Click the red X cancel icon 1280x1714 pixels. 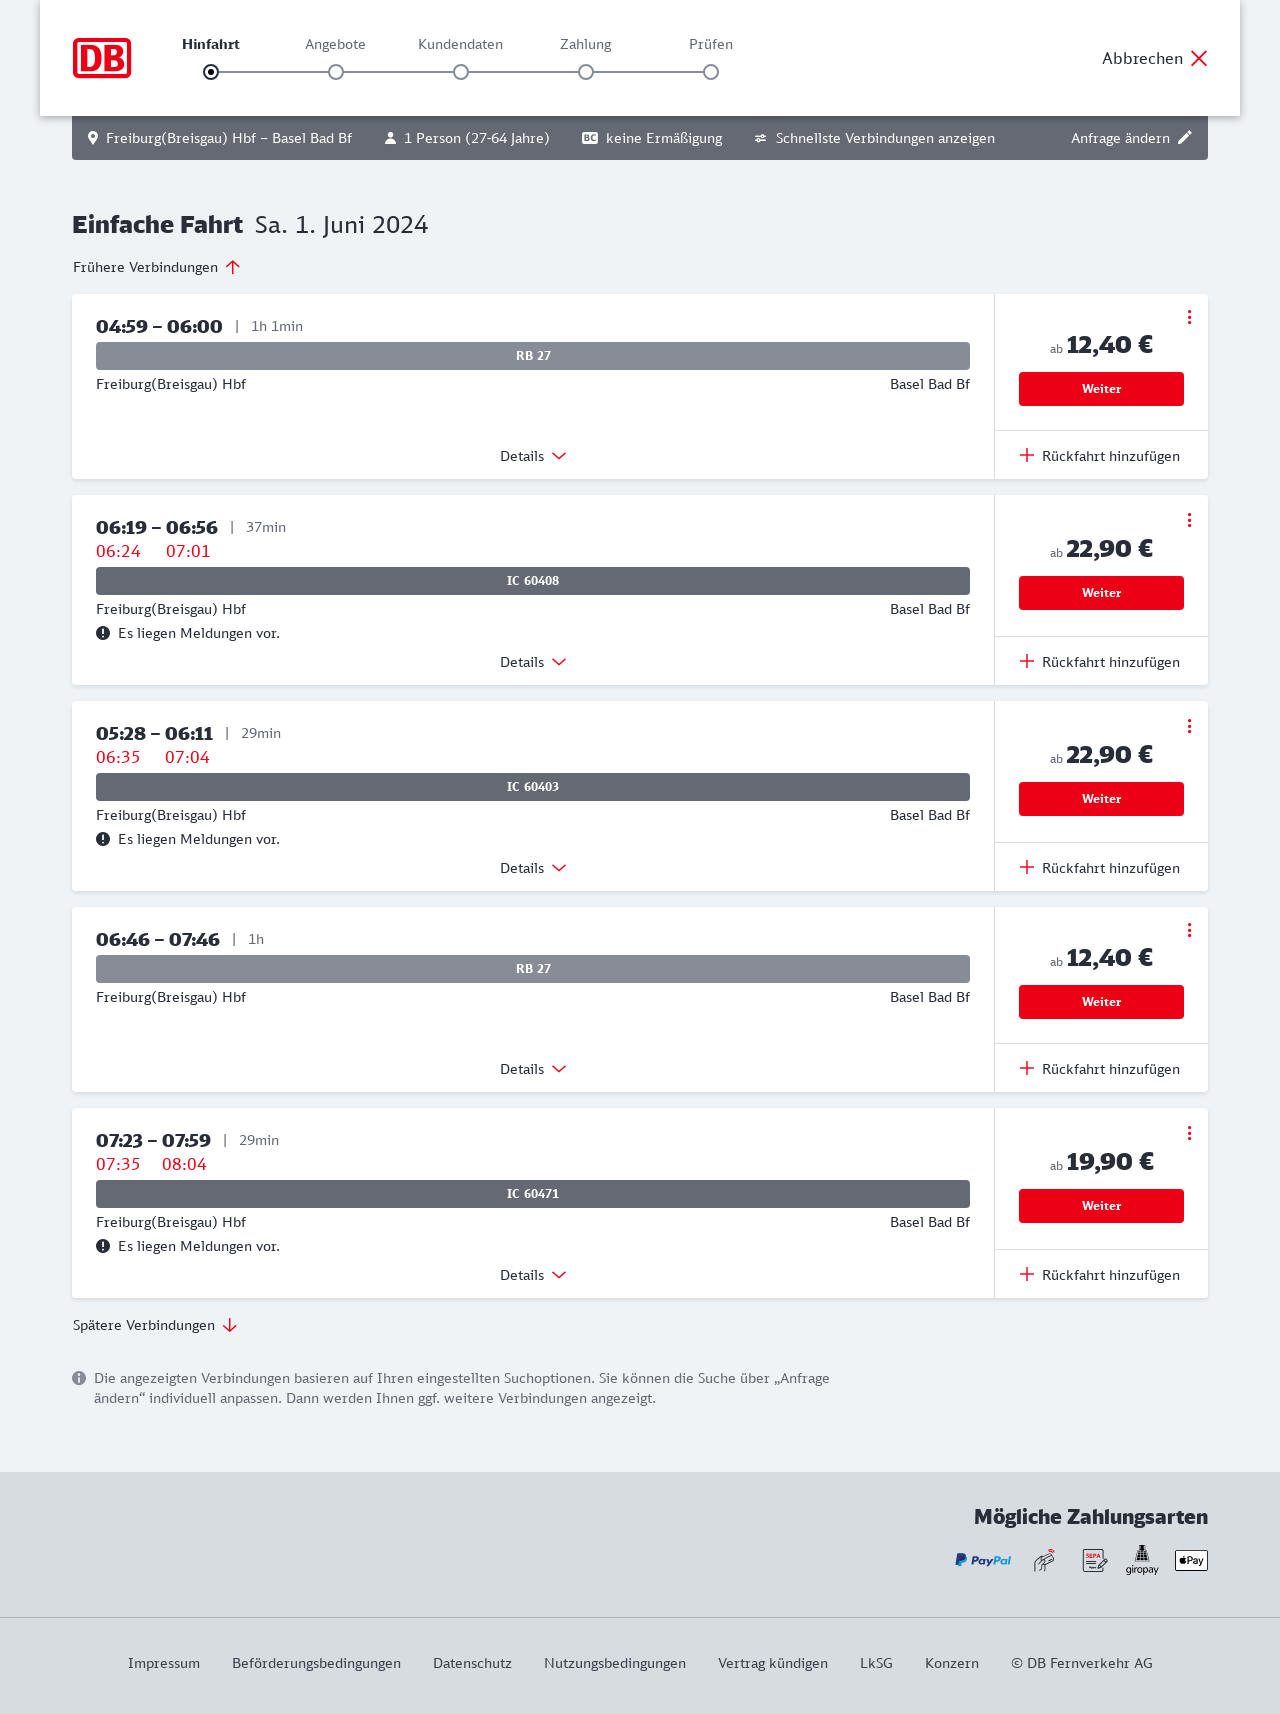click(x=1199, y=58)
